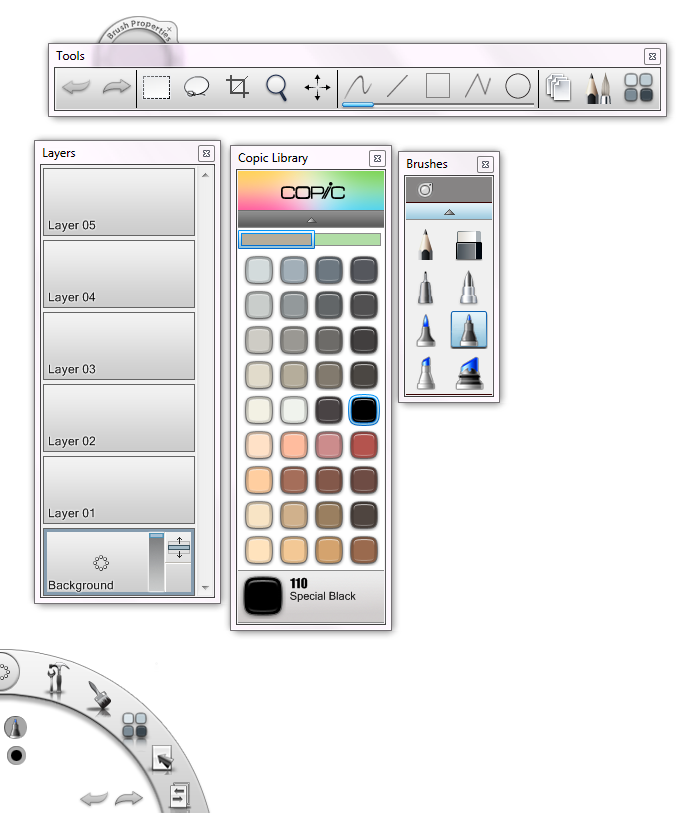Toggle Copic Library via four-squares toolbar icon
This screenshot has width=688, height=813.
click(x=638, y=87)
